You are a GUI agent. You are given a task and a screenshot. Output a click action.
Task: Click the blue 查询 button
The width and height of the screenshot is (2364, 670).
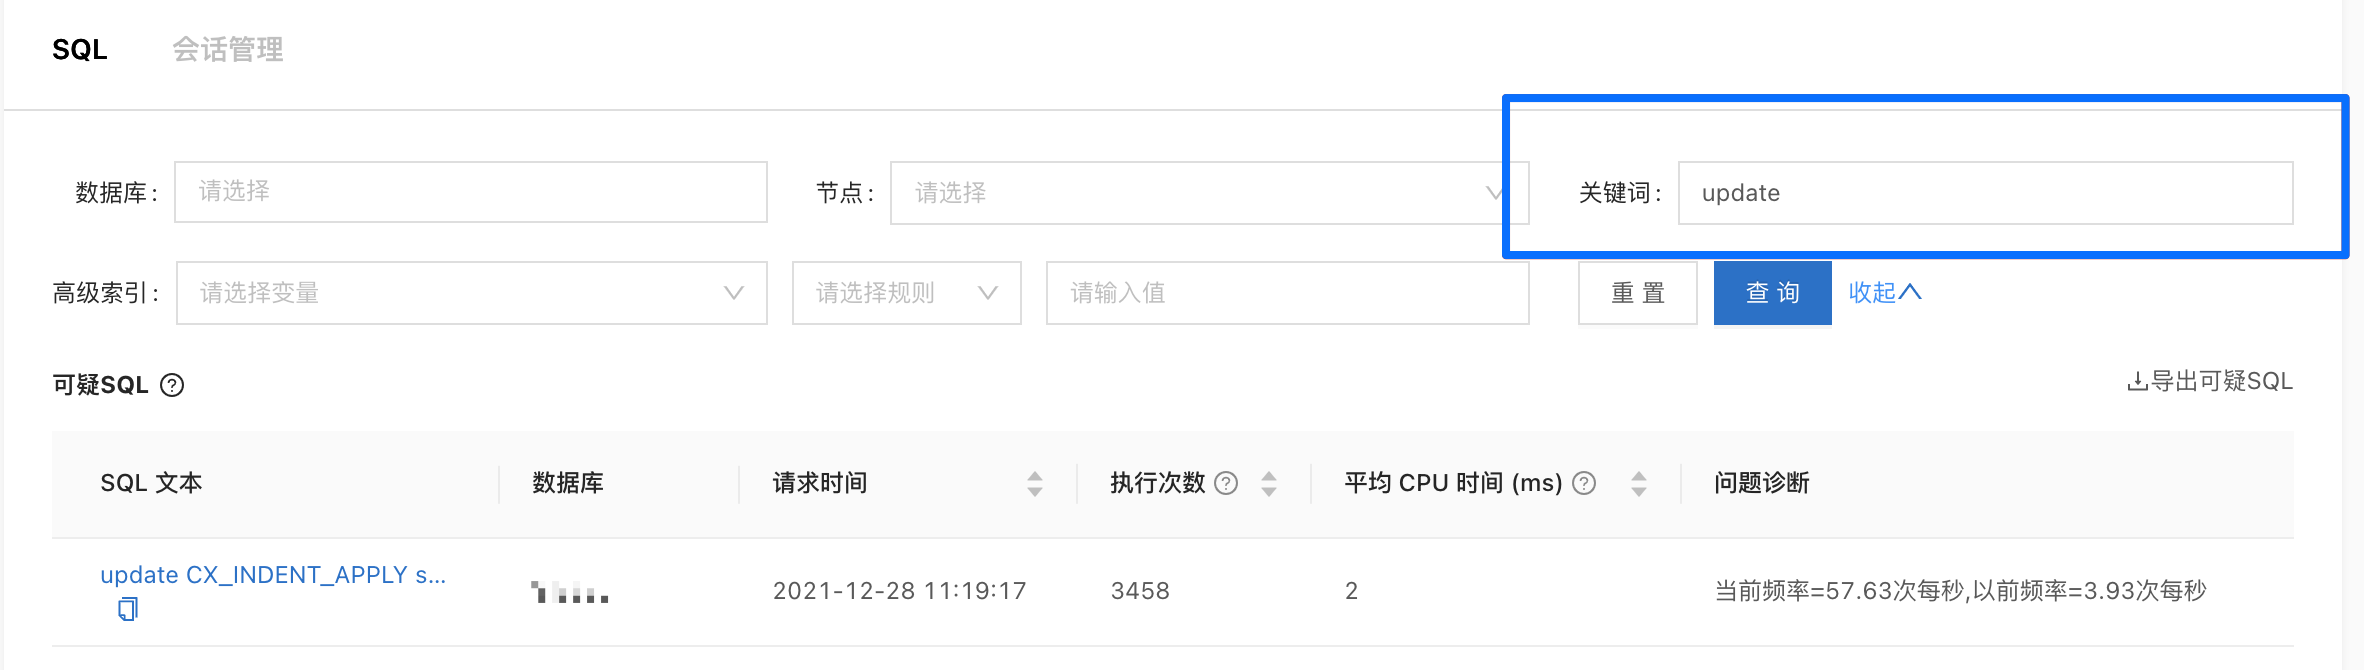(1773, 293)
